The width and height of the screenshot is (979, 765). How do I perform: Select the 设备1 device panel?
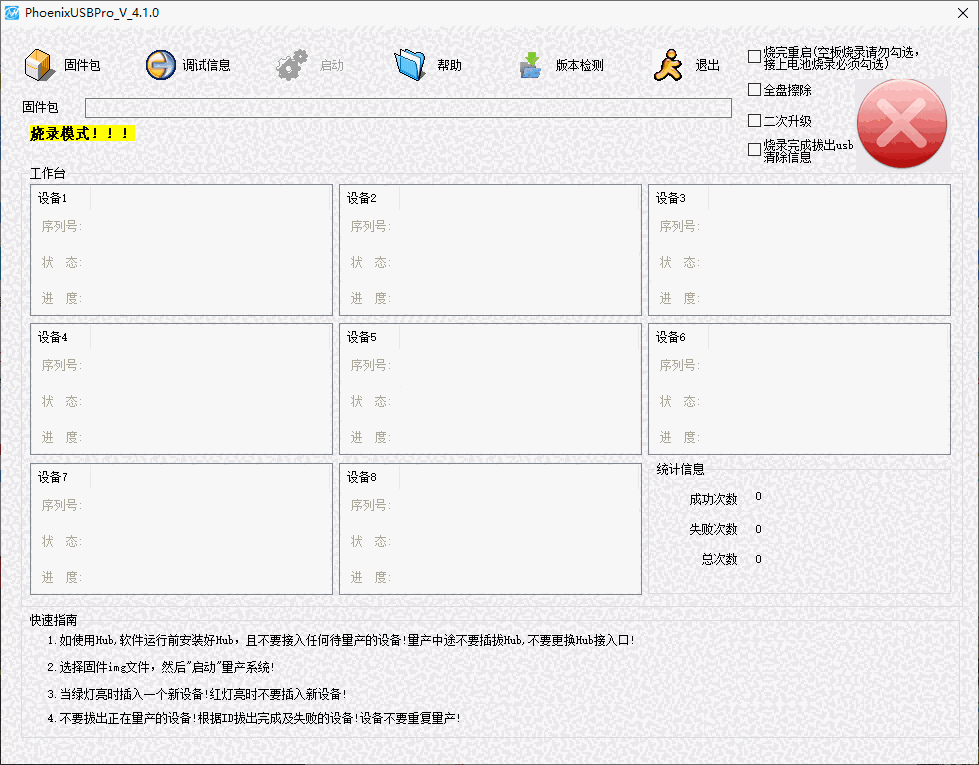181,249
